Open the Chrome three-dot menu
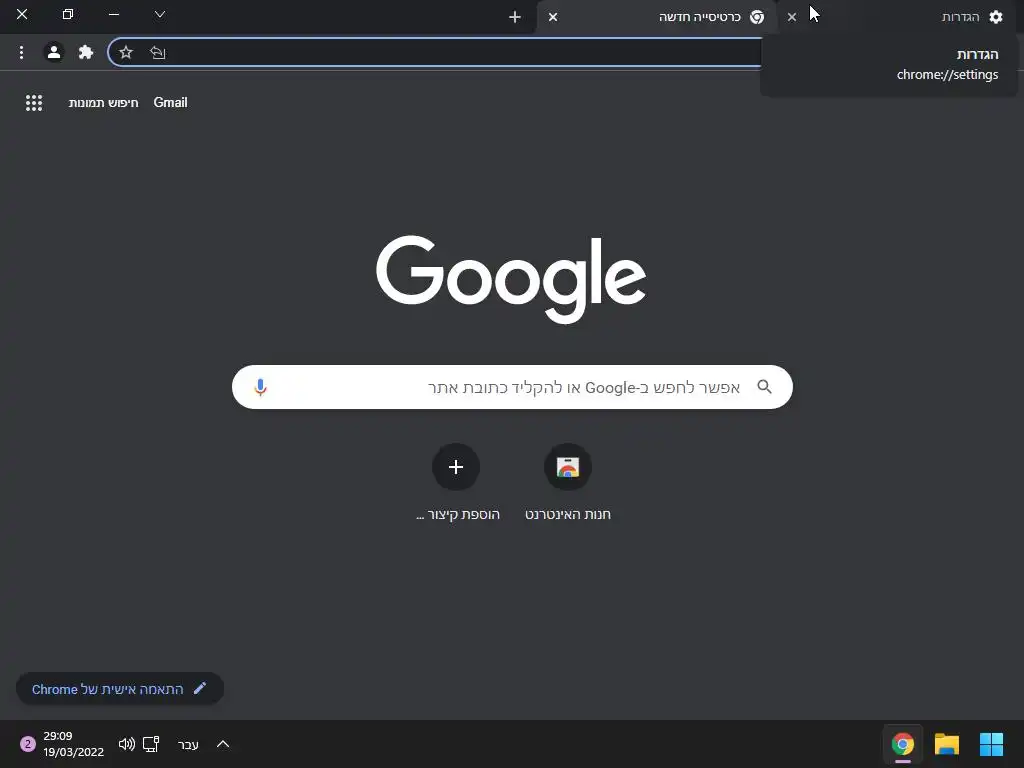Viewport: 1024px width, 768px height. coord(22,52)
